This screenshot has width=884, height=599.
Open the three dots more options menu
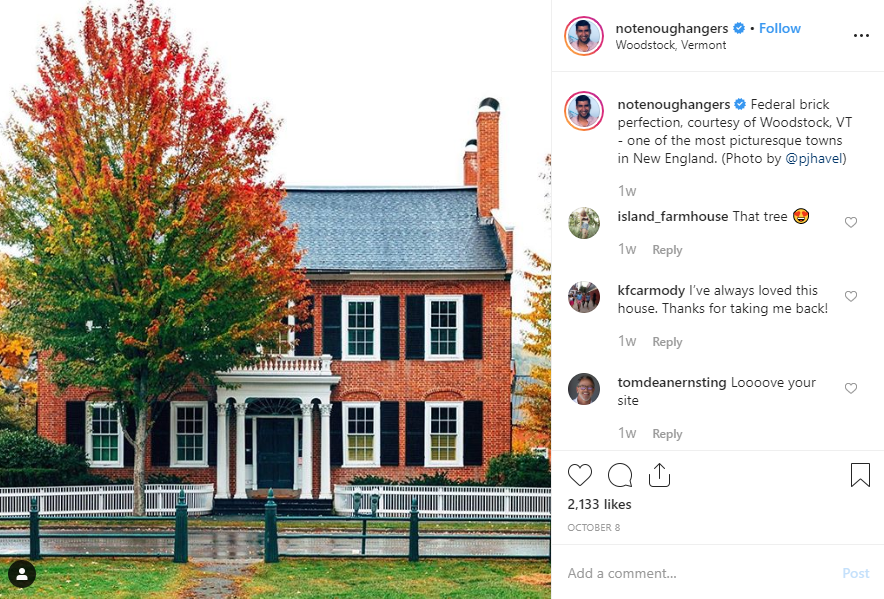(861, 36)
